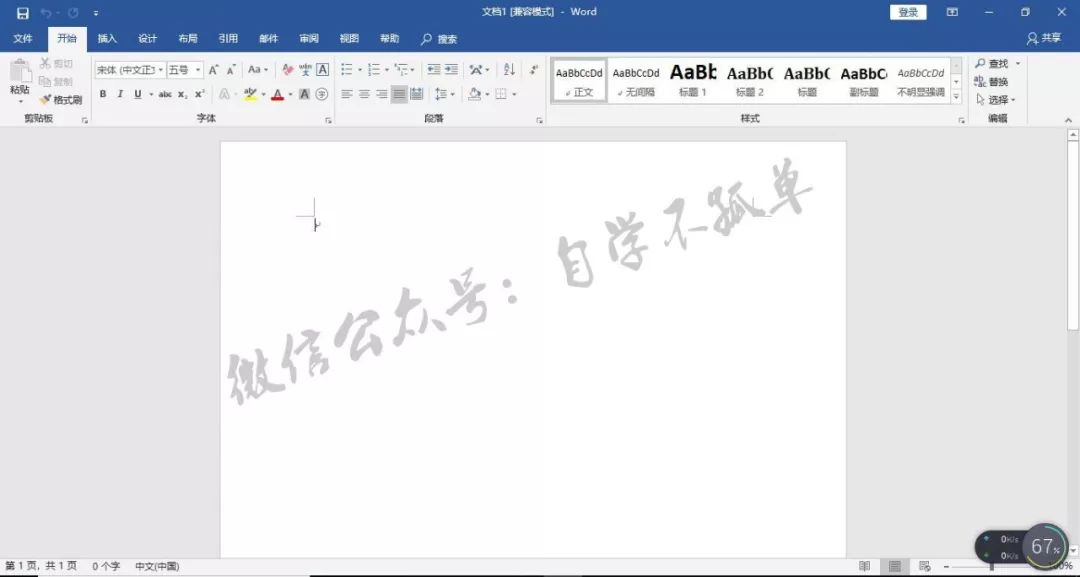1080x577 pixels.
Task: Insert enclosed character with the circled icon
Action: (322, 94)
